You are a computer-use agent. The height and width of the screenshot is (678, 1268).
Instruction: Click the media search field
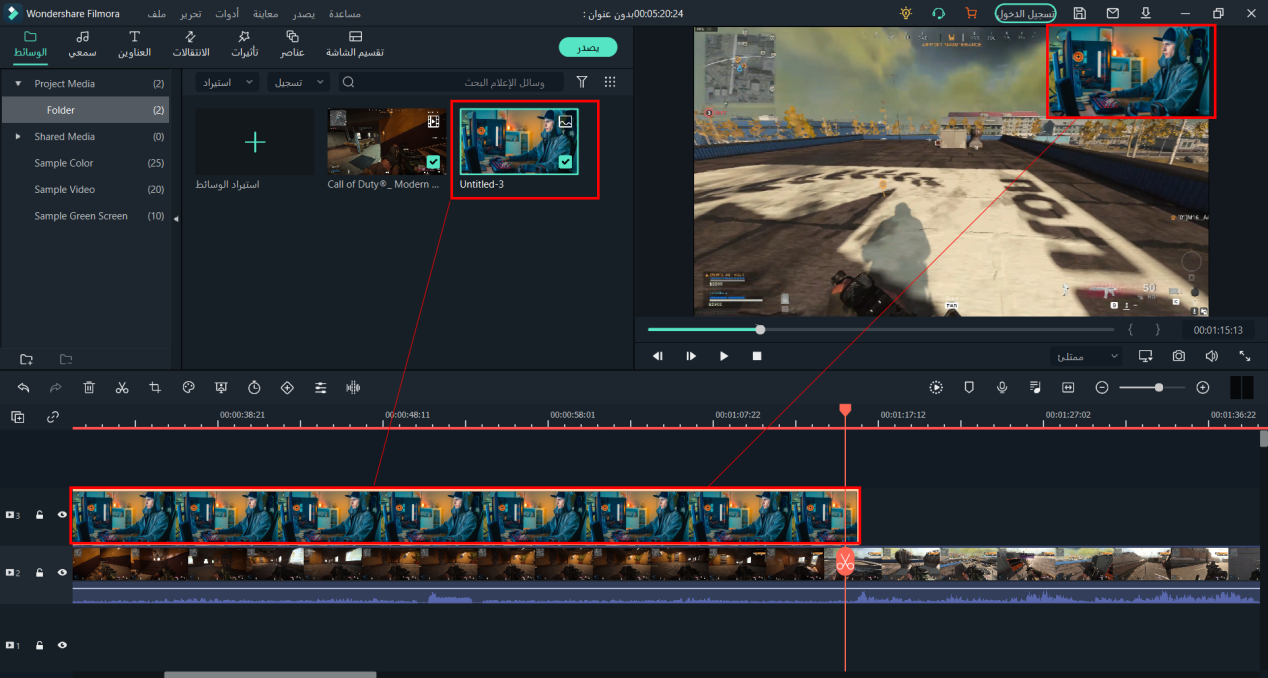tap(450, 82)
